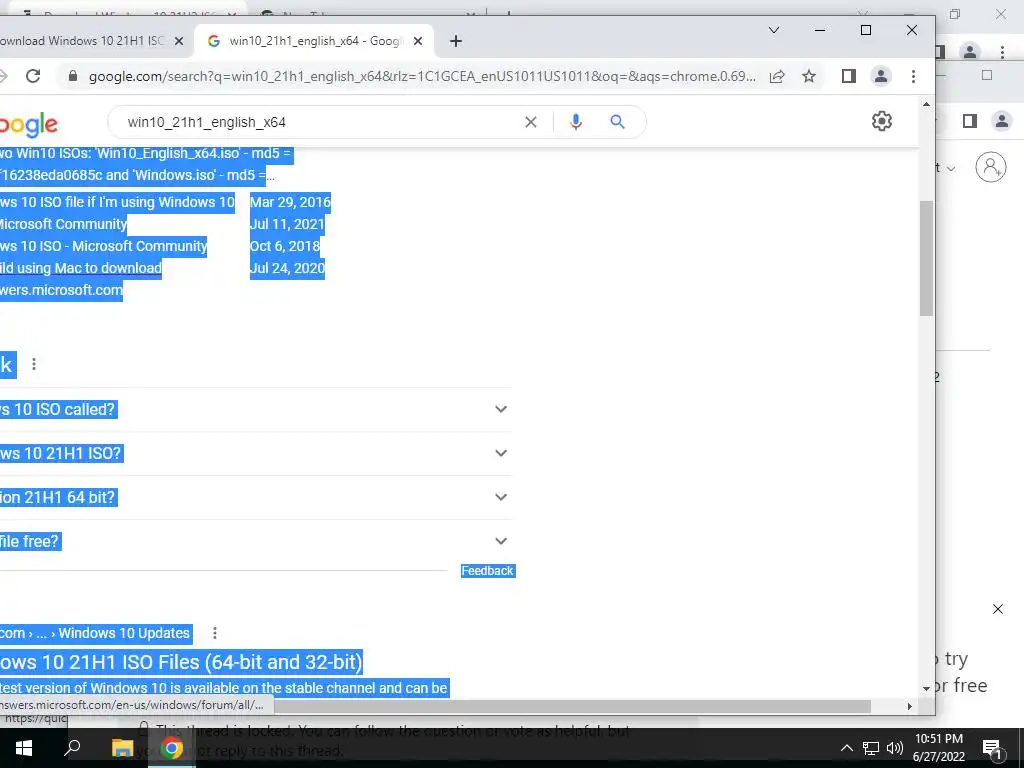Open three-dot options beside People also ask heading

34,364
